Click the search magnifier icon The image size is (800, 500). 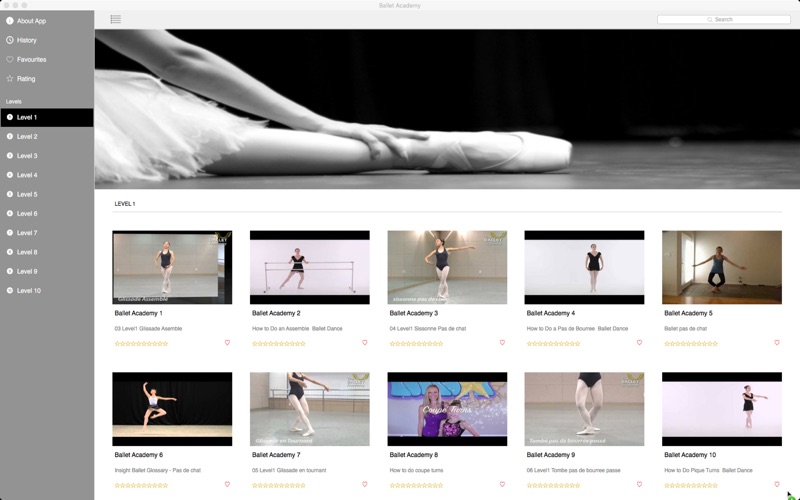(x=709, y=19)
